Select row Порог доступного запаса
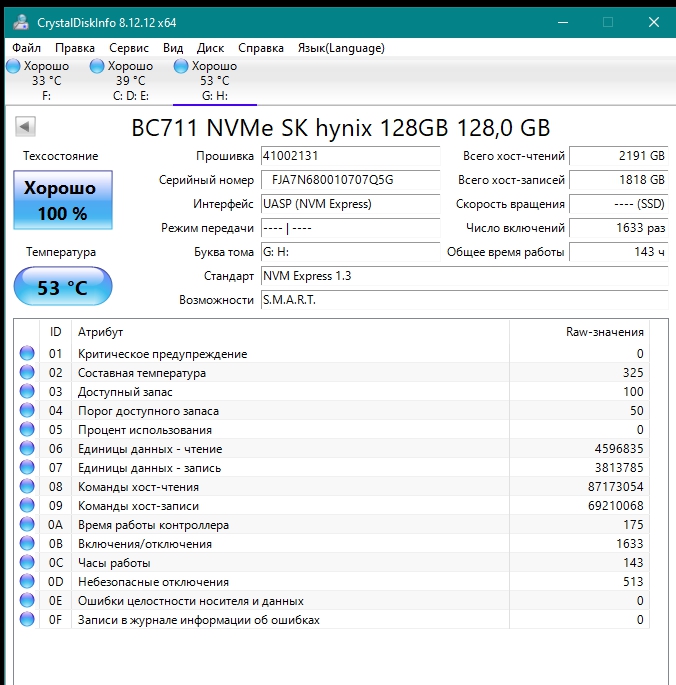Image resolution: width=676 pixels, height=685 pixels. [332, 410]
